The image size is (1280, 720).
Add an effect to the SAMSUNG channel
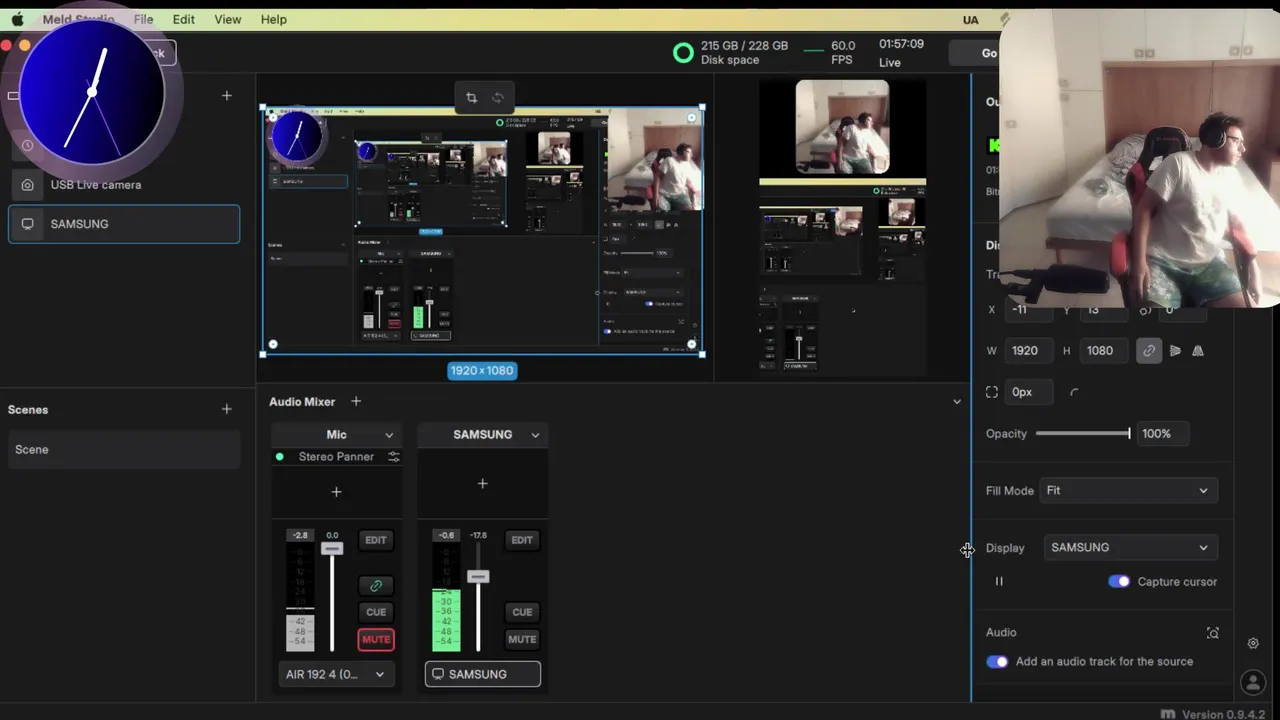click(482, 484)
